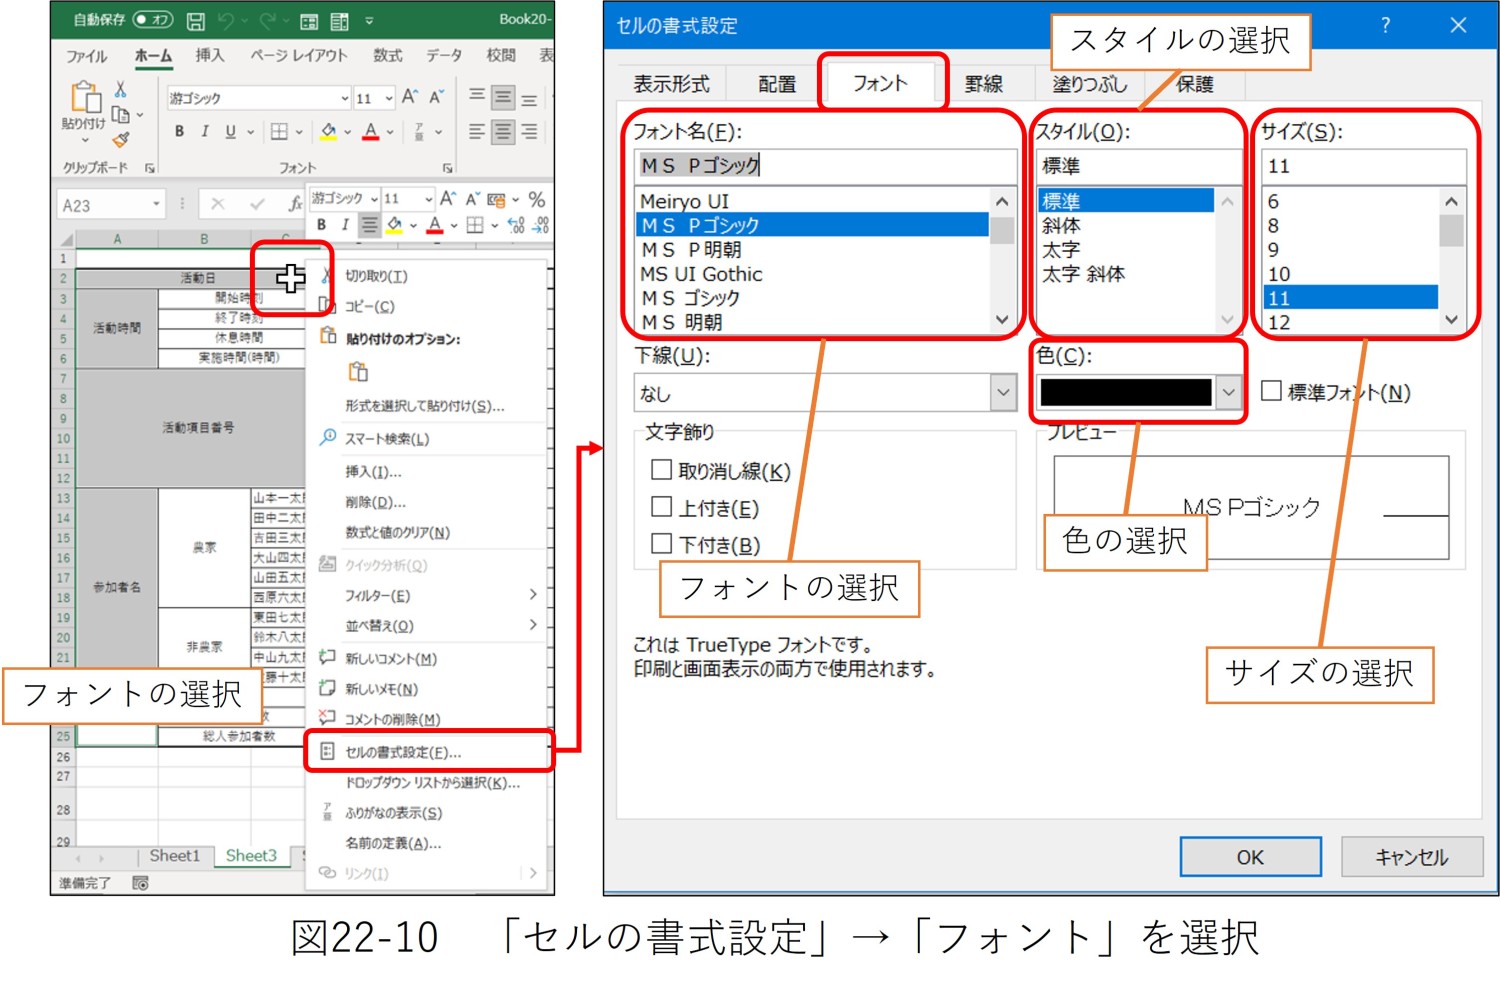The height and width of the screenshot is (989, 1500).
Task: Click the ribbon Underline U button
Action: [x=230, y=131]
